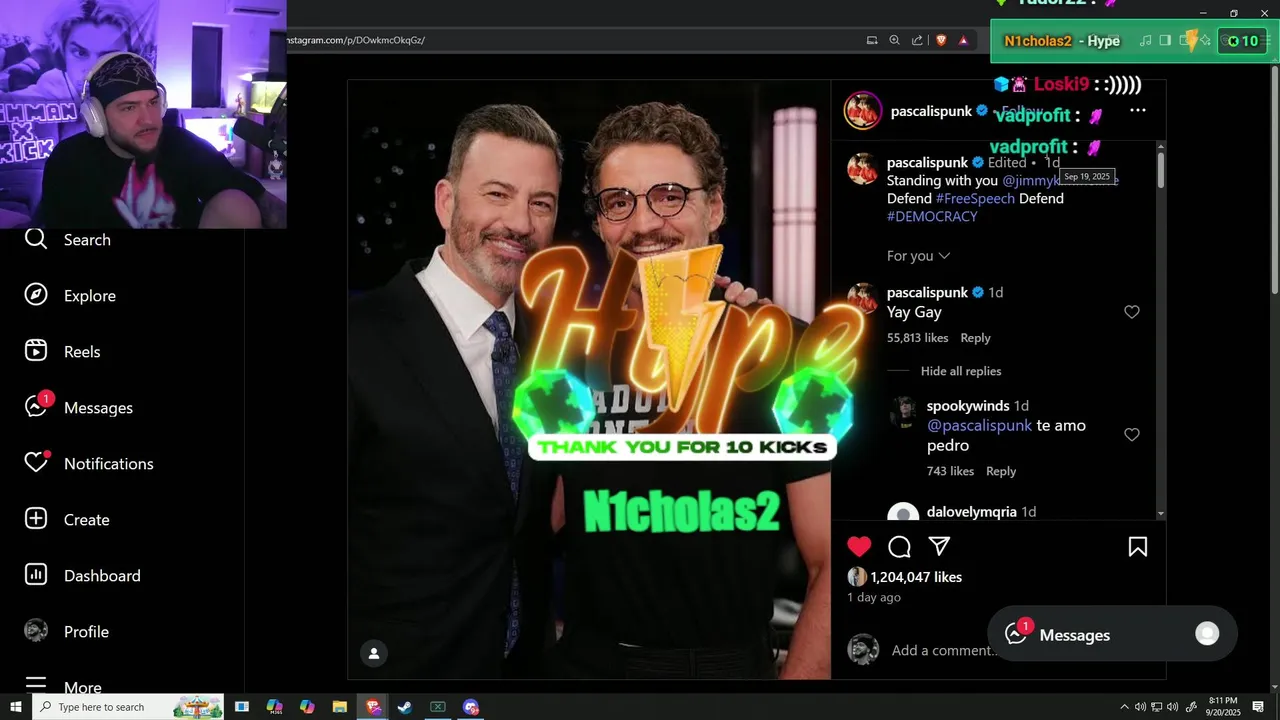
Task: Open the Explore compass in sidebar
Action: click(x=70, y=296)
